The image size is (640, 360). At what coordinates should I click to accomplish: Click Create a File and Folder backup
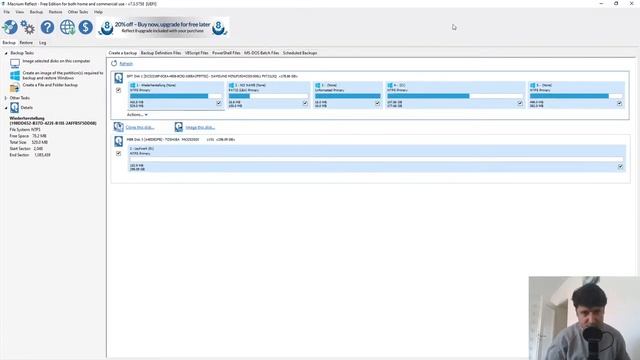tap(50, 85)
